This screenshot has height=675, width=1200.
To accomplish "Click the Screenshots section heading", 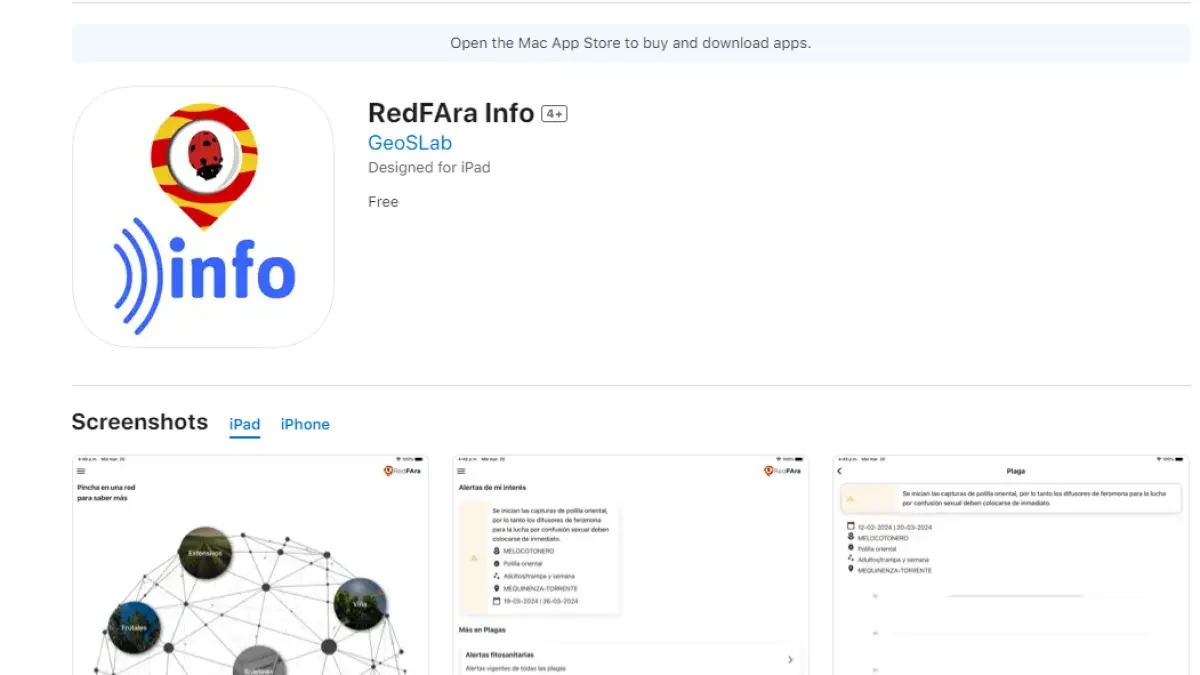I will click(x=139, y=422).
